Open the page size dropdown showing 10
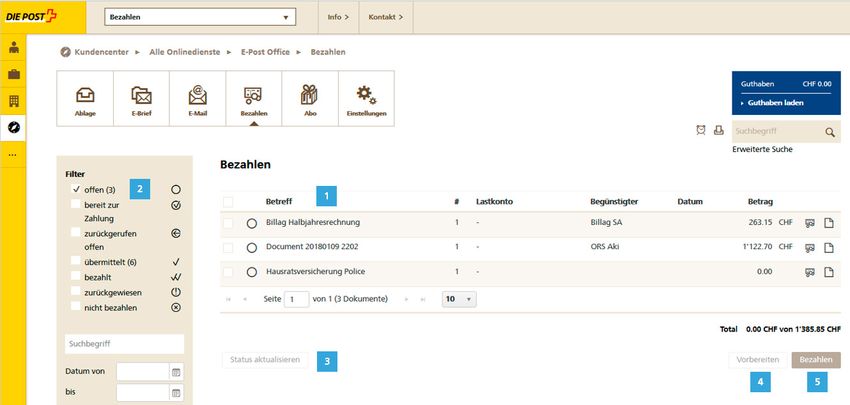The height and width of the screenshot is (405, 850). (459, 299)
